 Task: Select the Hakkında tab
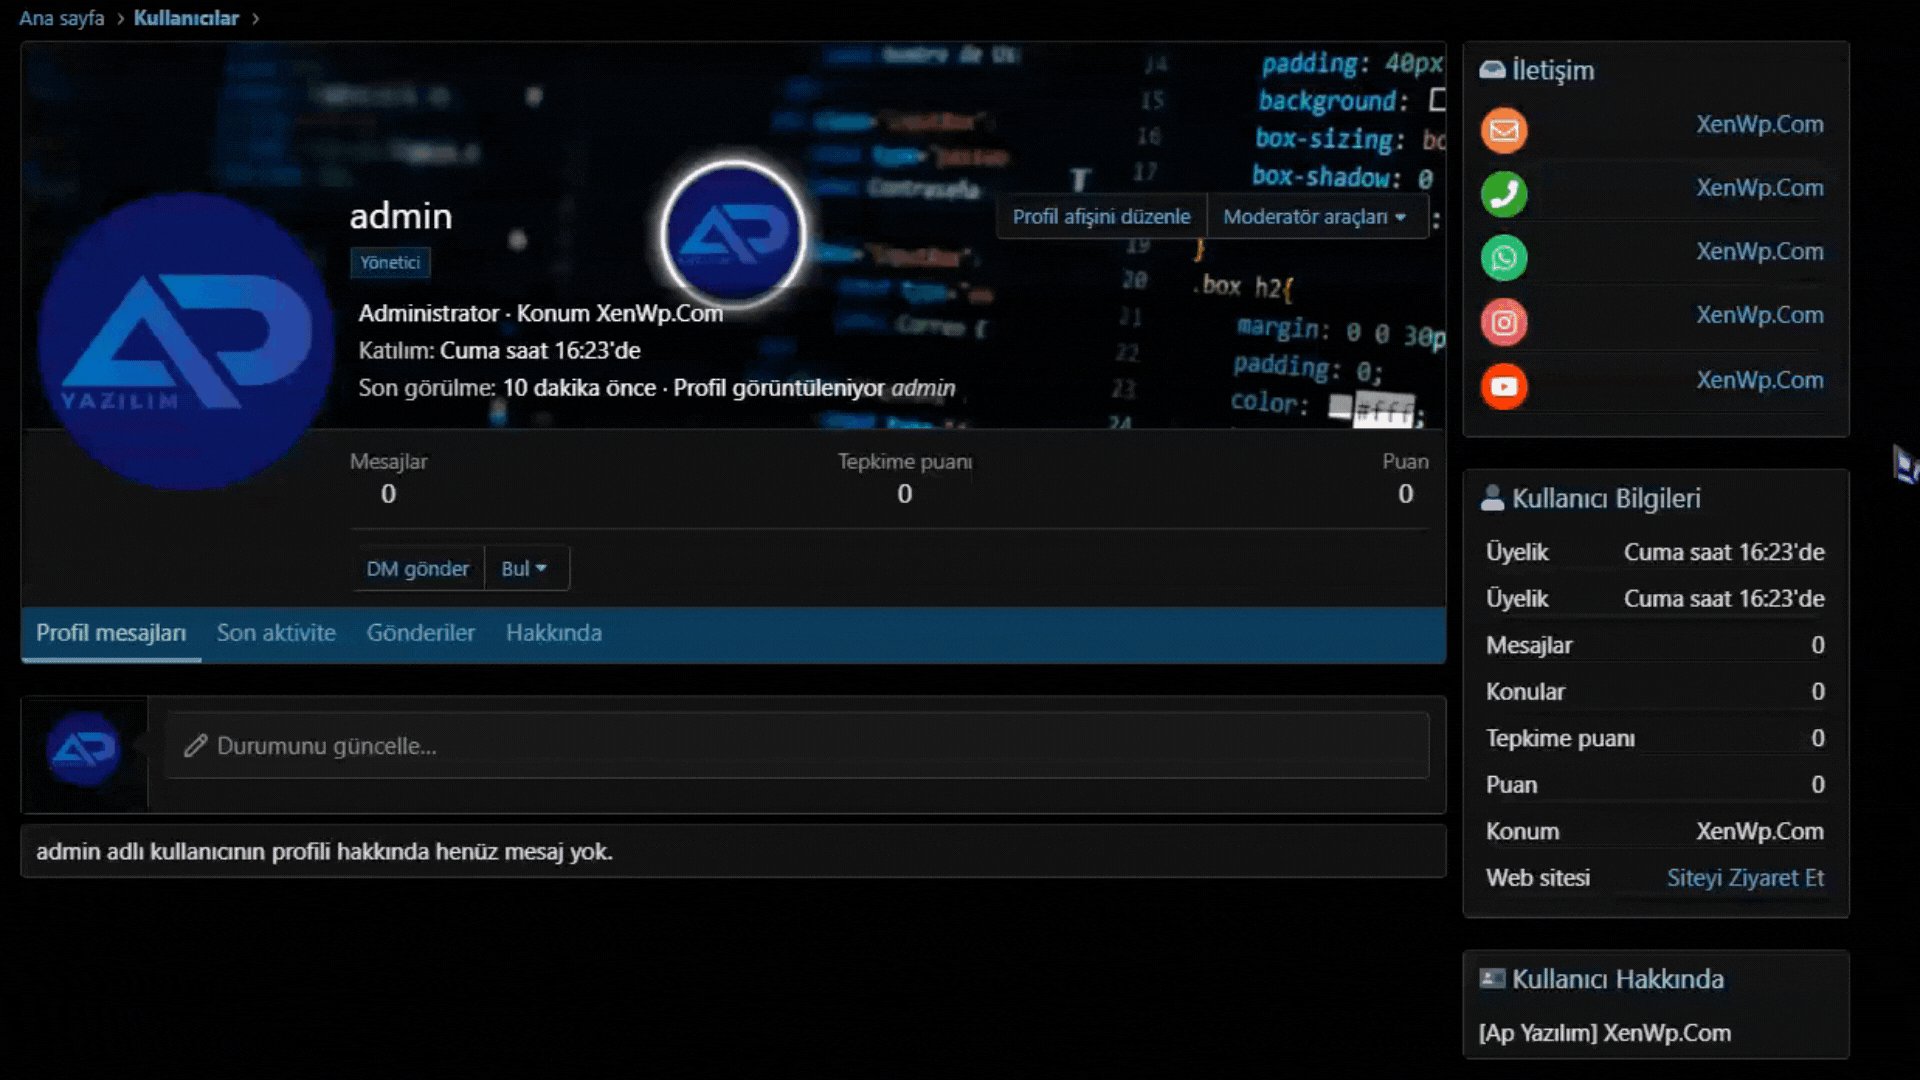click(x=553, y=633)
